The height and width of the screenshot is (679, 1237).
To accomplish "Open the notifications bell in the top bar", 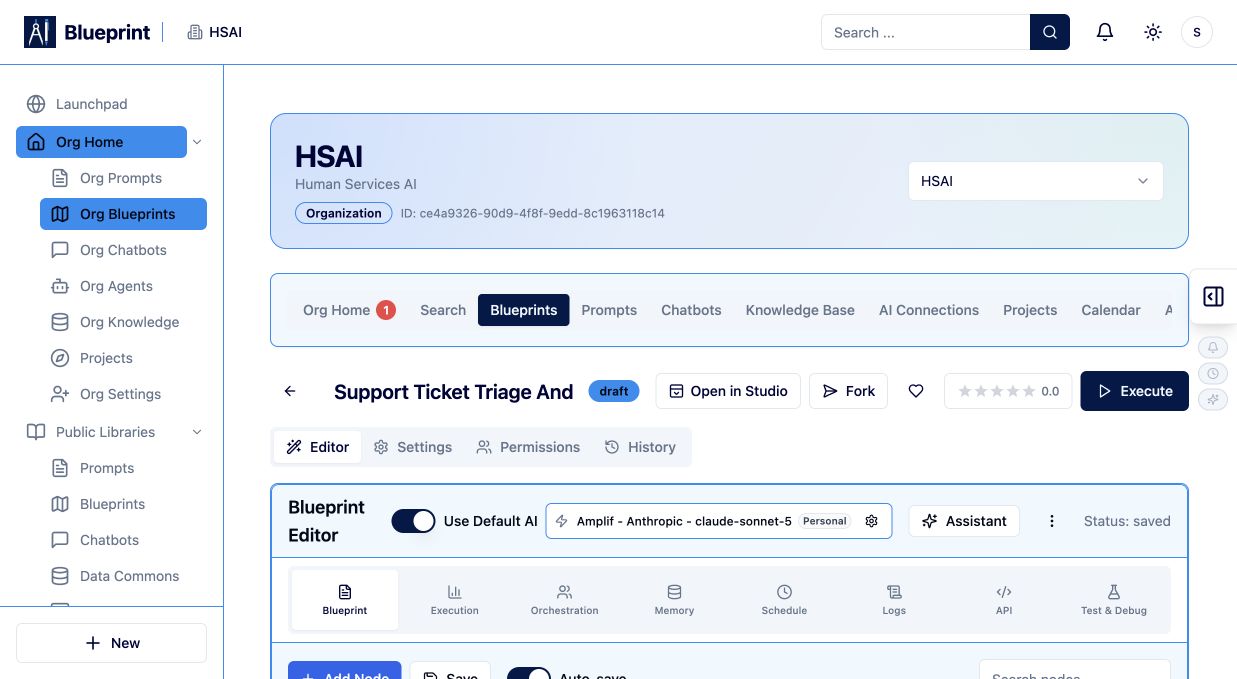I will 1105,32.
